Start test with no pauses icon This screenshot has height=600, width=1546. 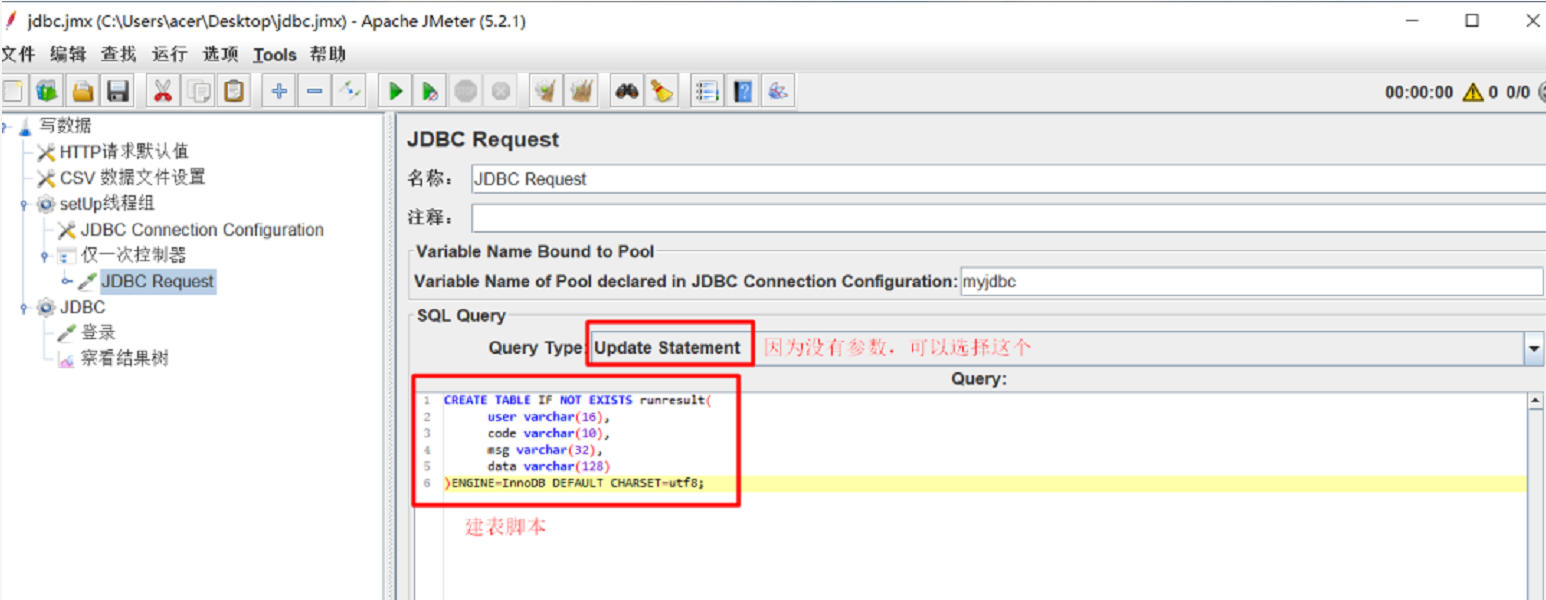click(430, 92)
